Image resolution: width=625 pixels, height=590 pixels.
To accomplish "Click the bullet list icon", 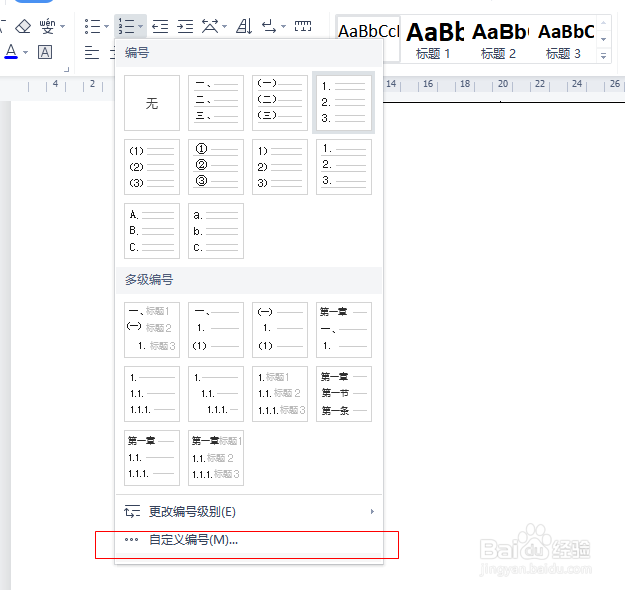I will click(92, 27).
